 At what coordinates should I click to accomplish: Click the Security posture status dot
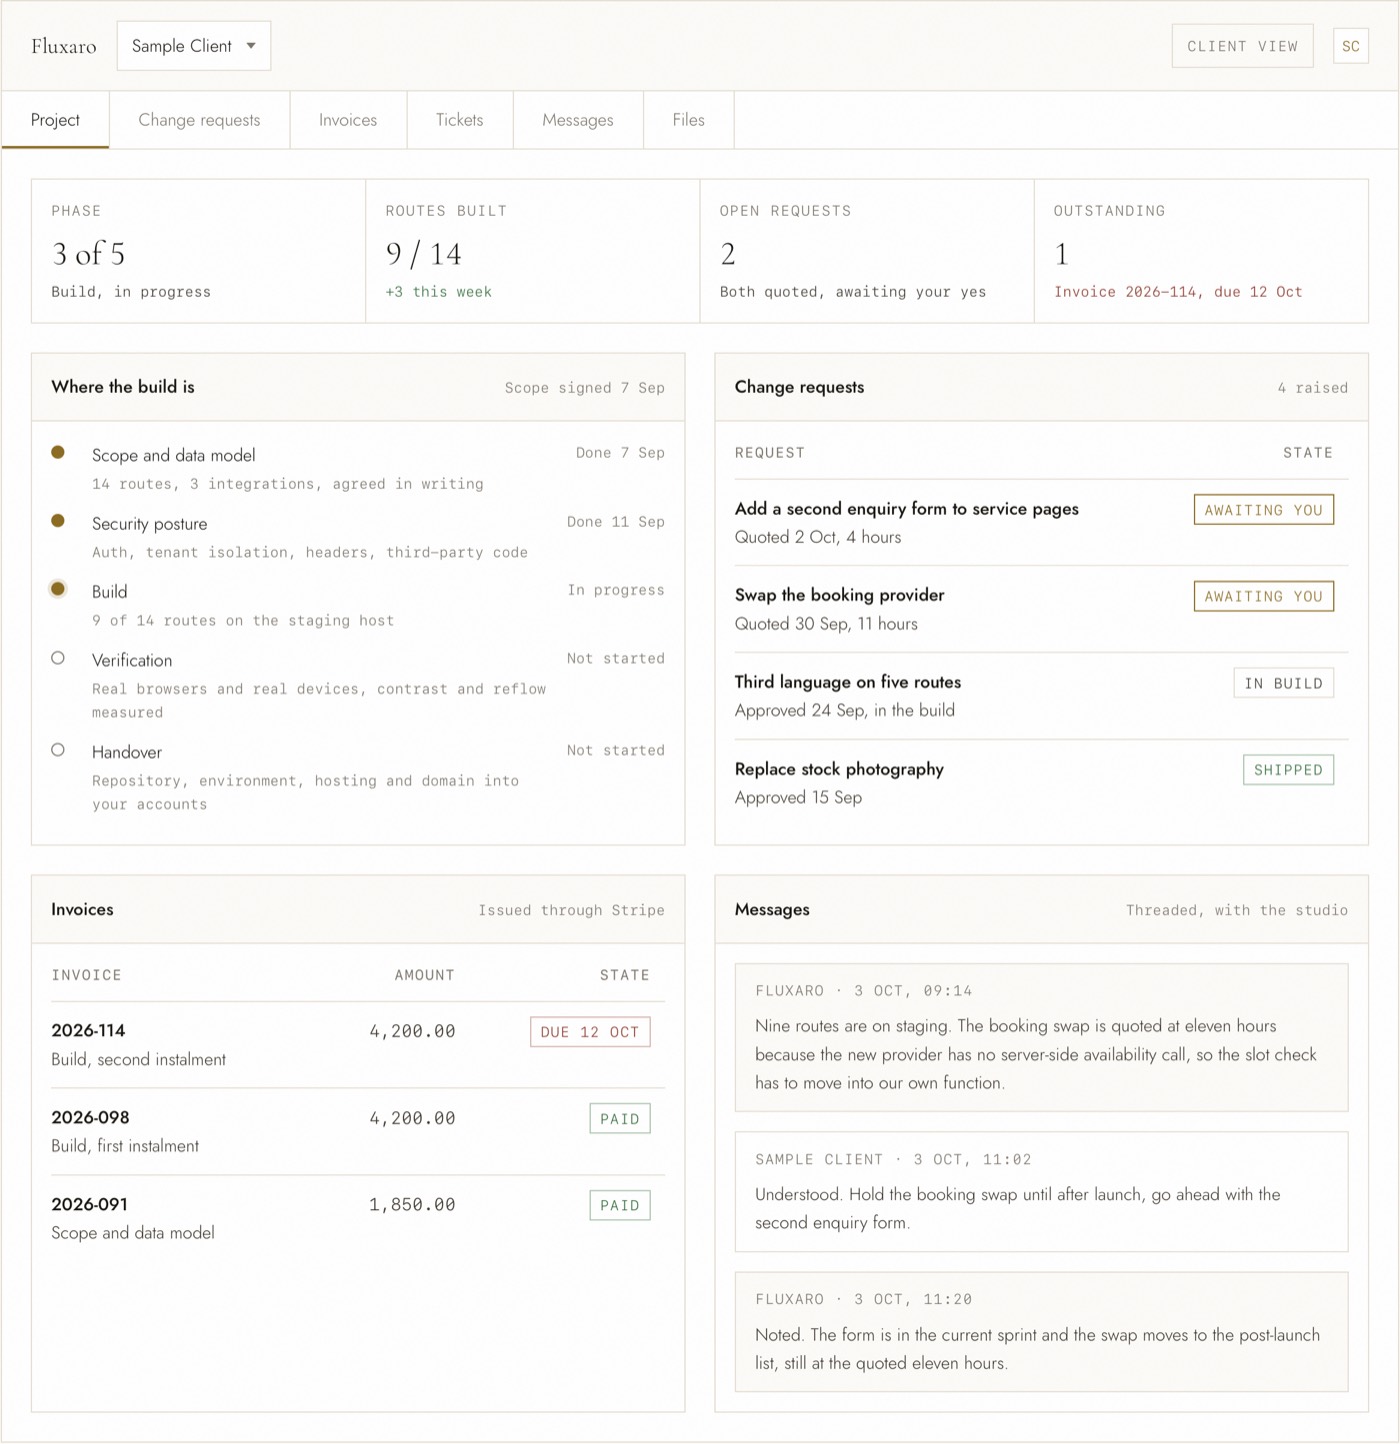(58, 521)
